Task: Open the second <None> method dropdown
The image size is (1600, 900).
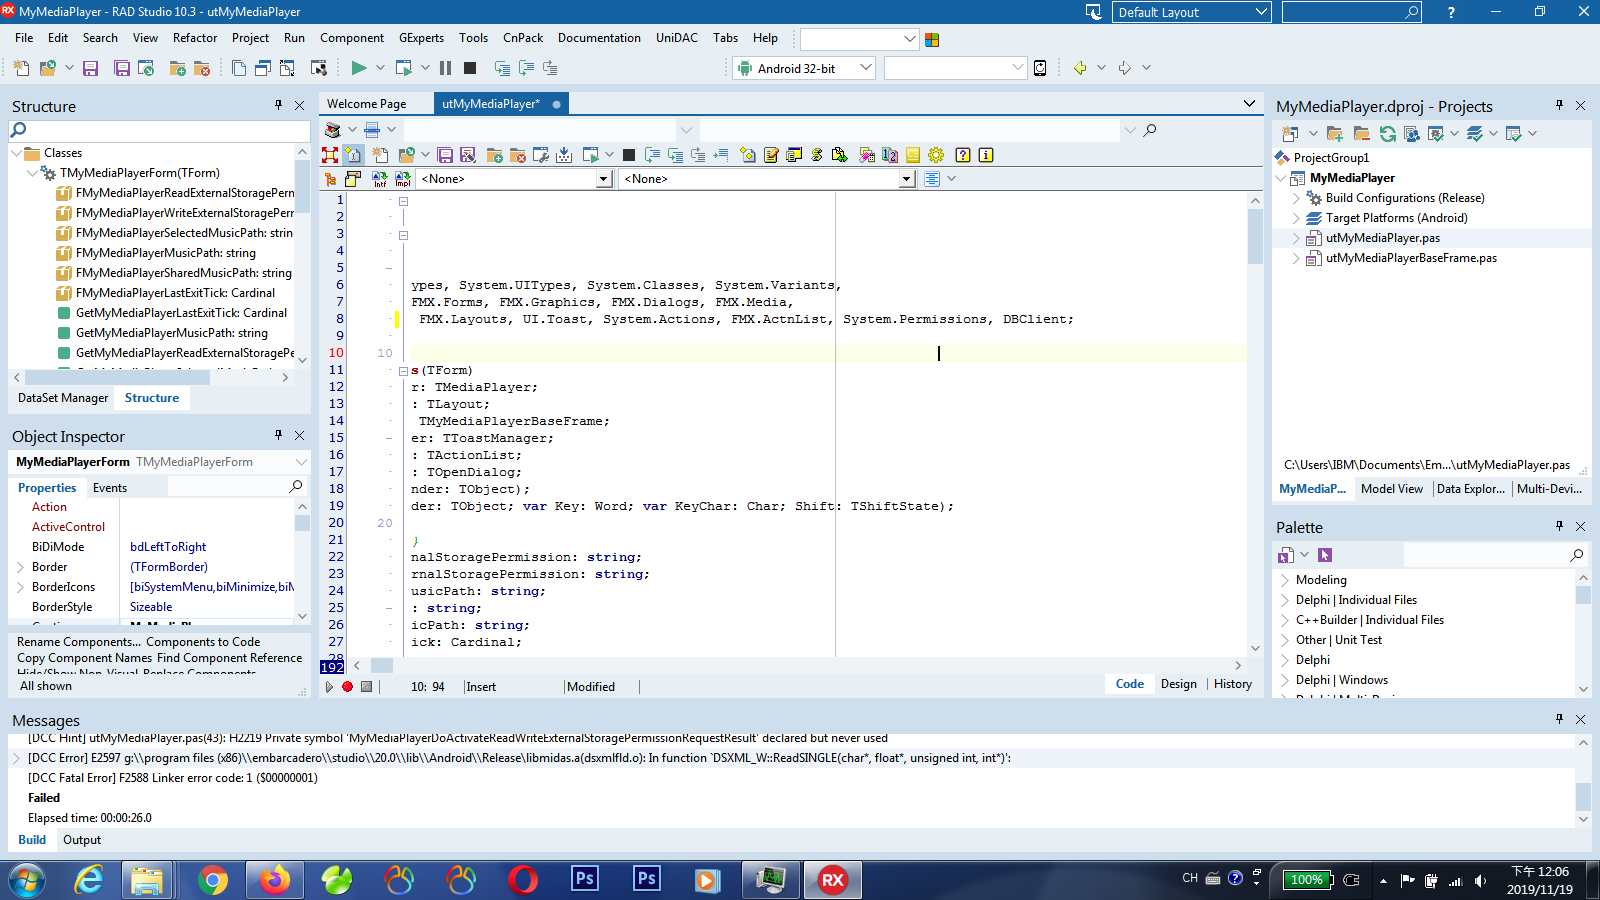Action: coord(907,179)
